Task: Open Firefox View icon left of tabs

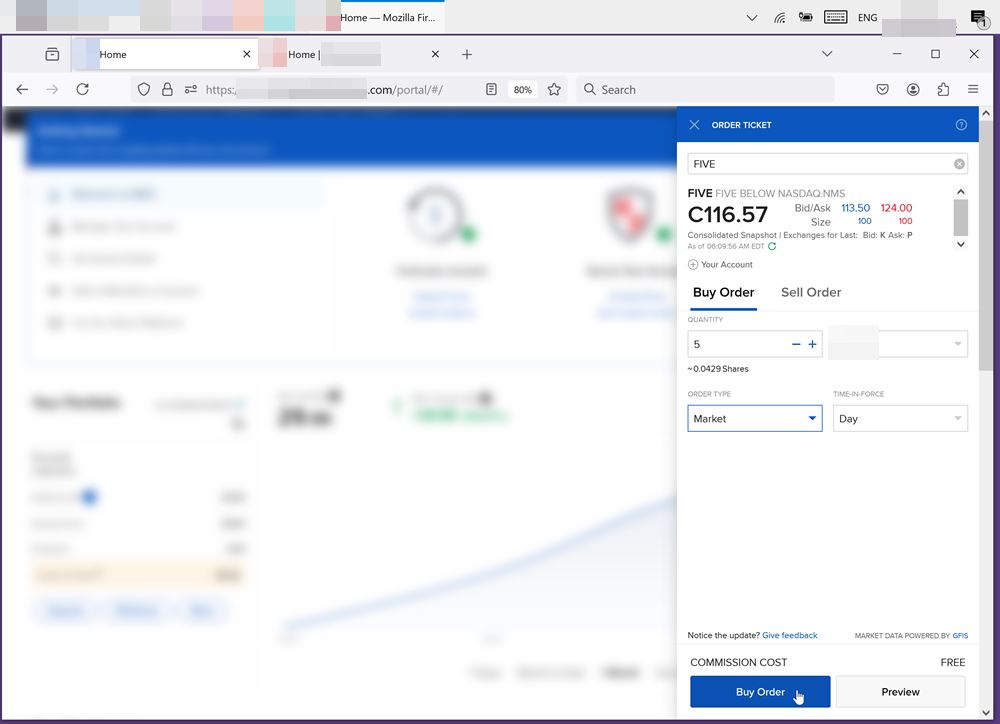Action: click(x=52, y=55)
